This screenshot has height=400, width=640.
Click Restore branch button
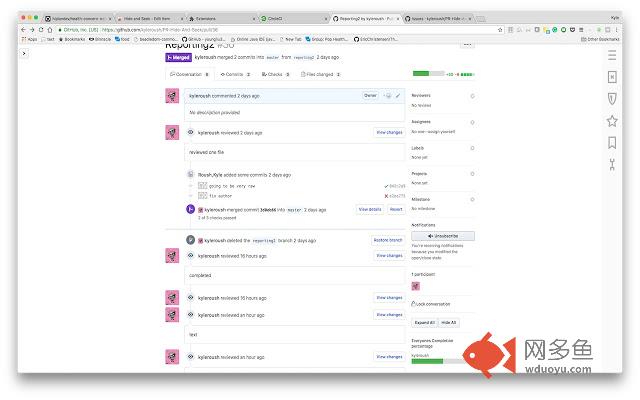click(388, 240)
